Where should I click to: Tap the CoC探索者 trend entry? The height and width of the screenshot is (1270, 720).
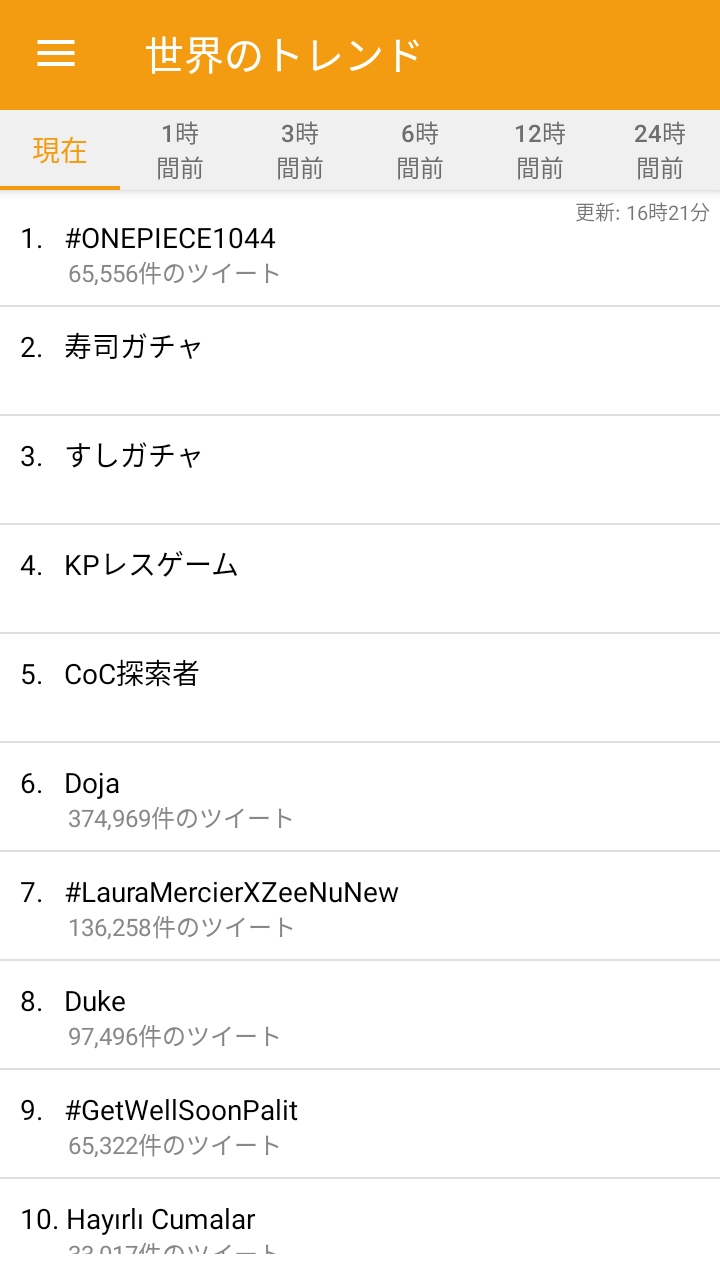pyautogui.click(x=131, y=674)
